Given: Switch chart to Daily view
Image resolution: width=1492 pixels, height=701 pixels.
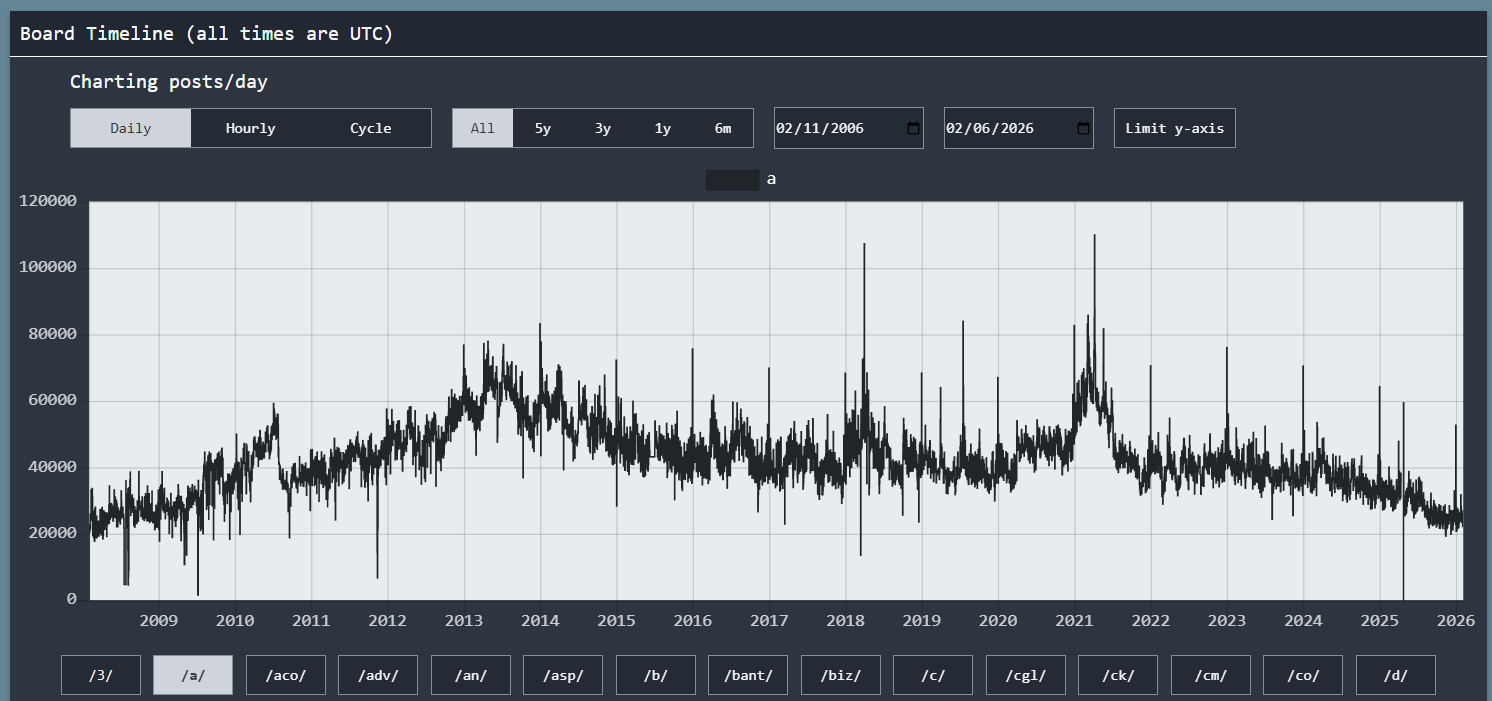Looking at the screenshot, I should coord(131,128).
